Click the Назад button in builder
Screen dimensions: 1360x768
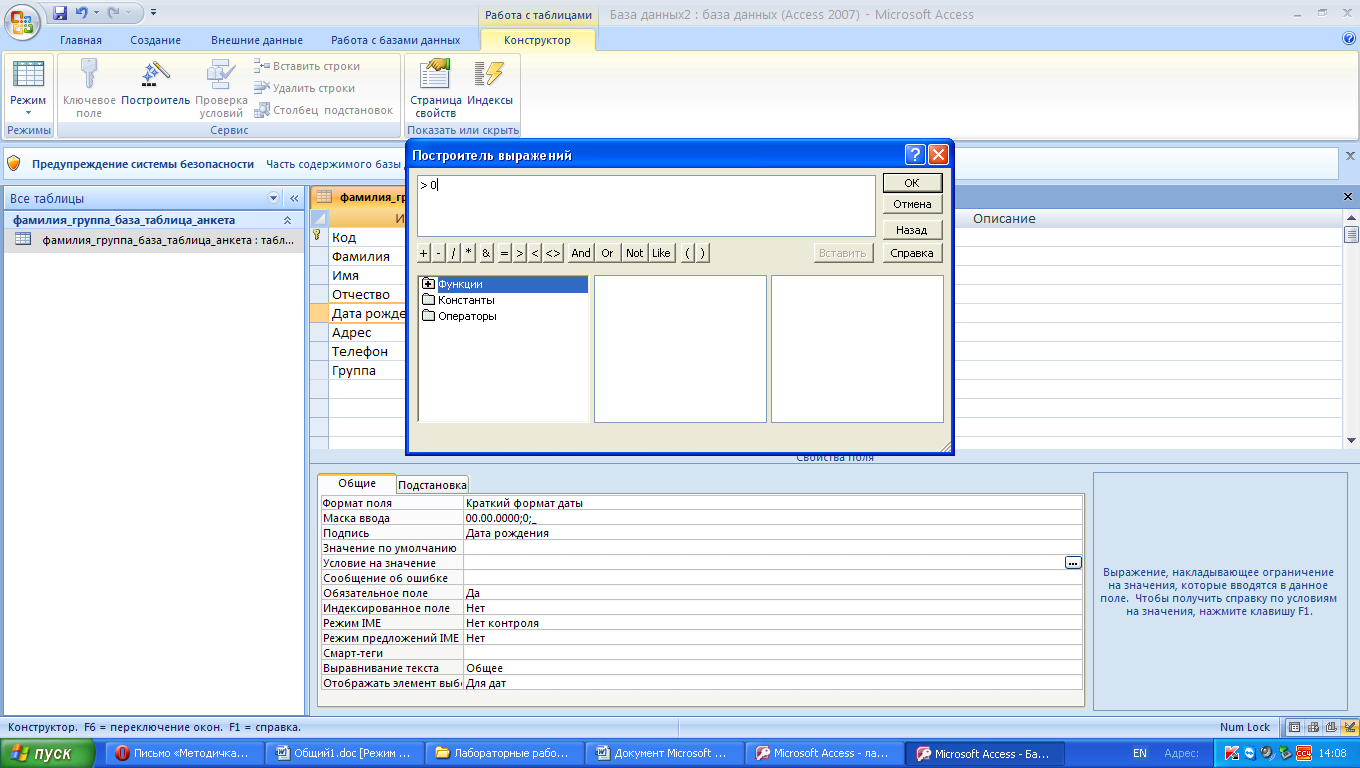pos(912,230)
